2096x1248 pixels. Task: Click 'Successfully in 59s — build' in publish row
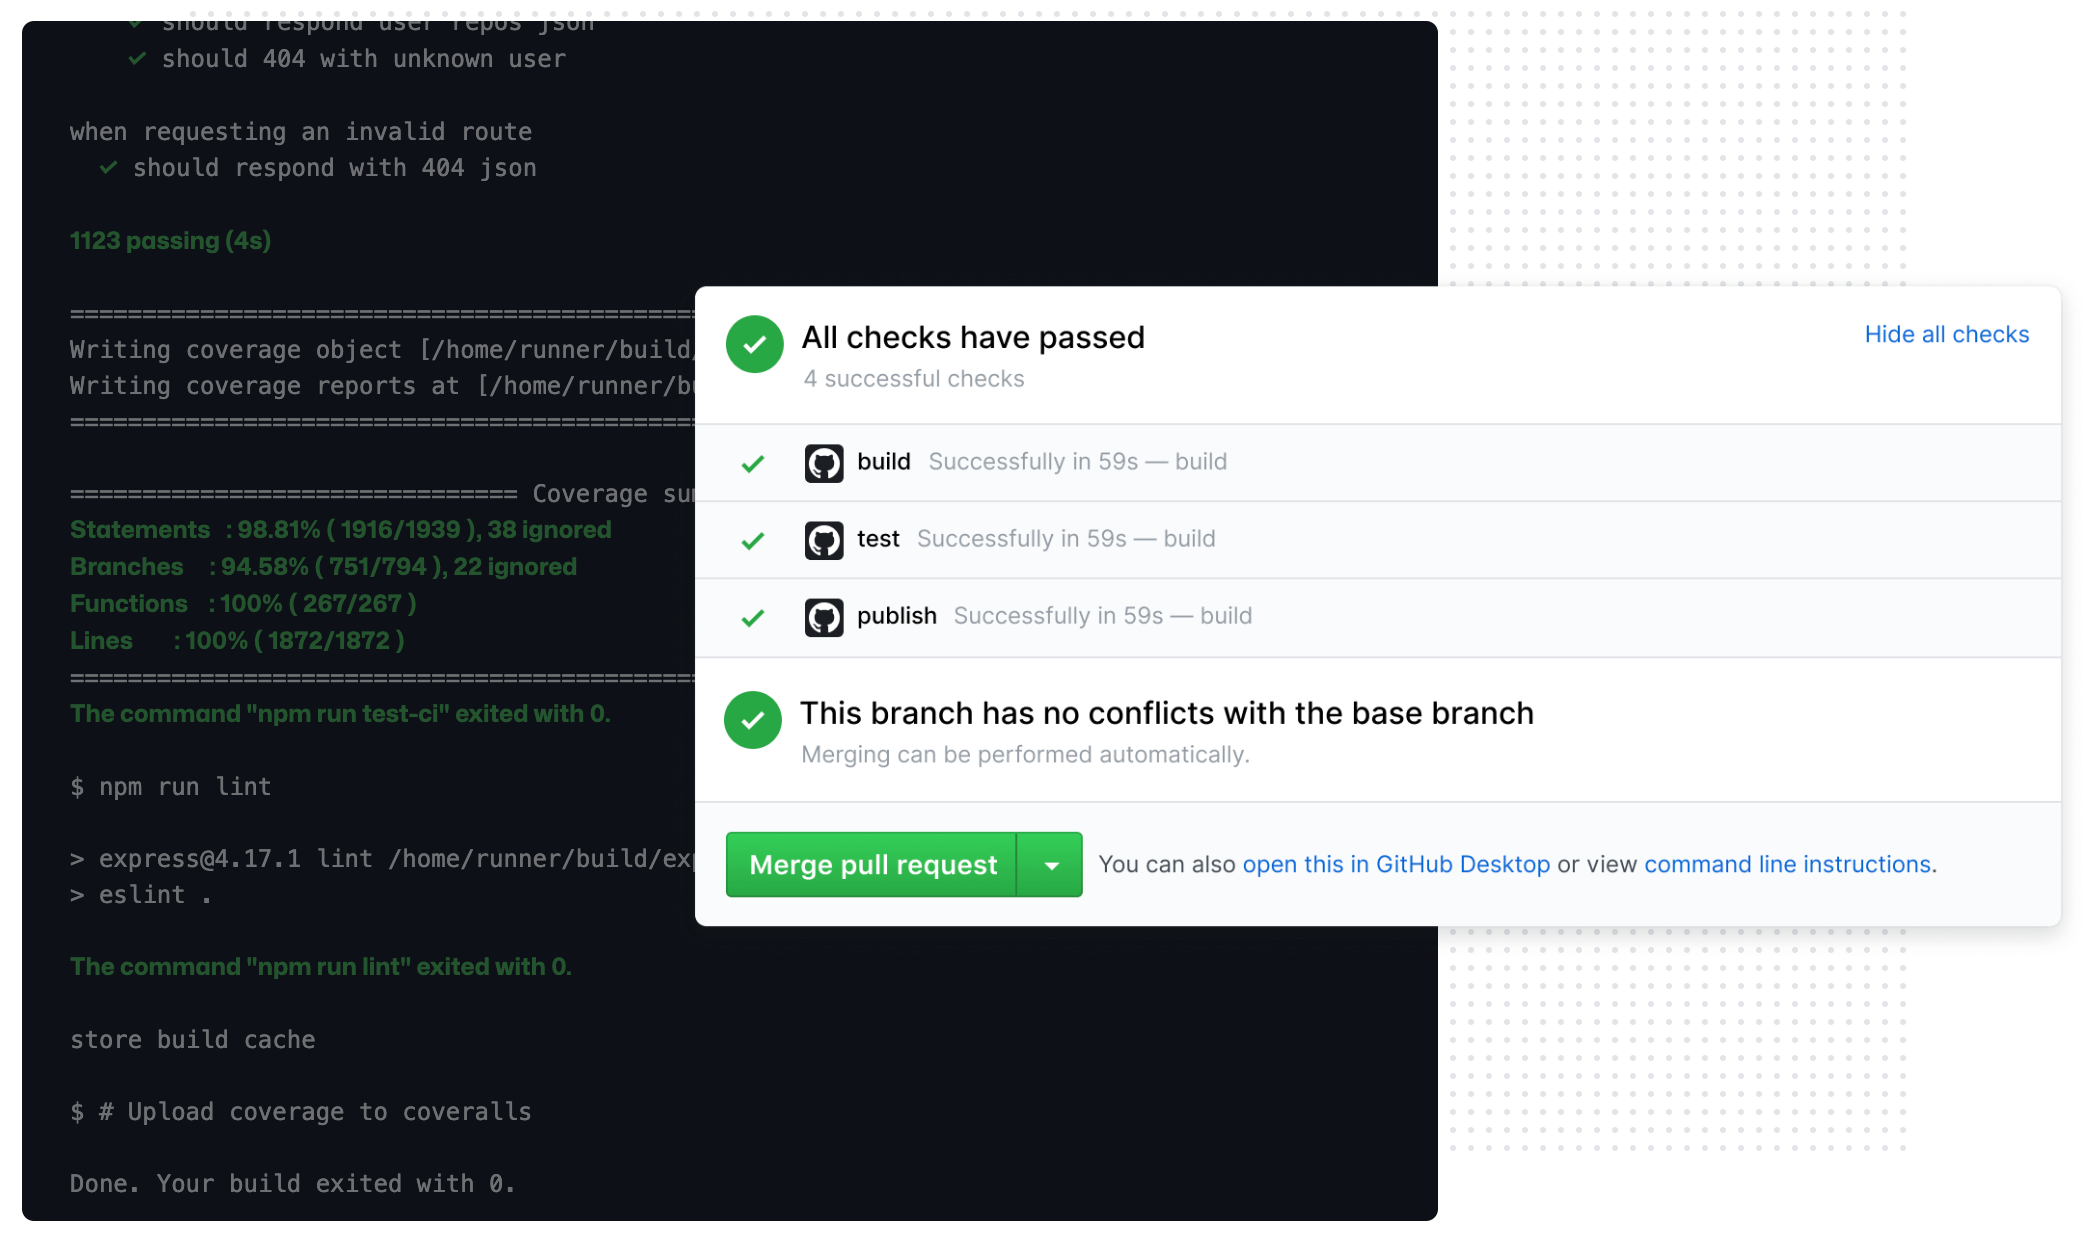[x=1103, y=616]
